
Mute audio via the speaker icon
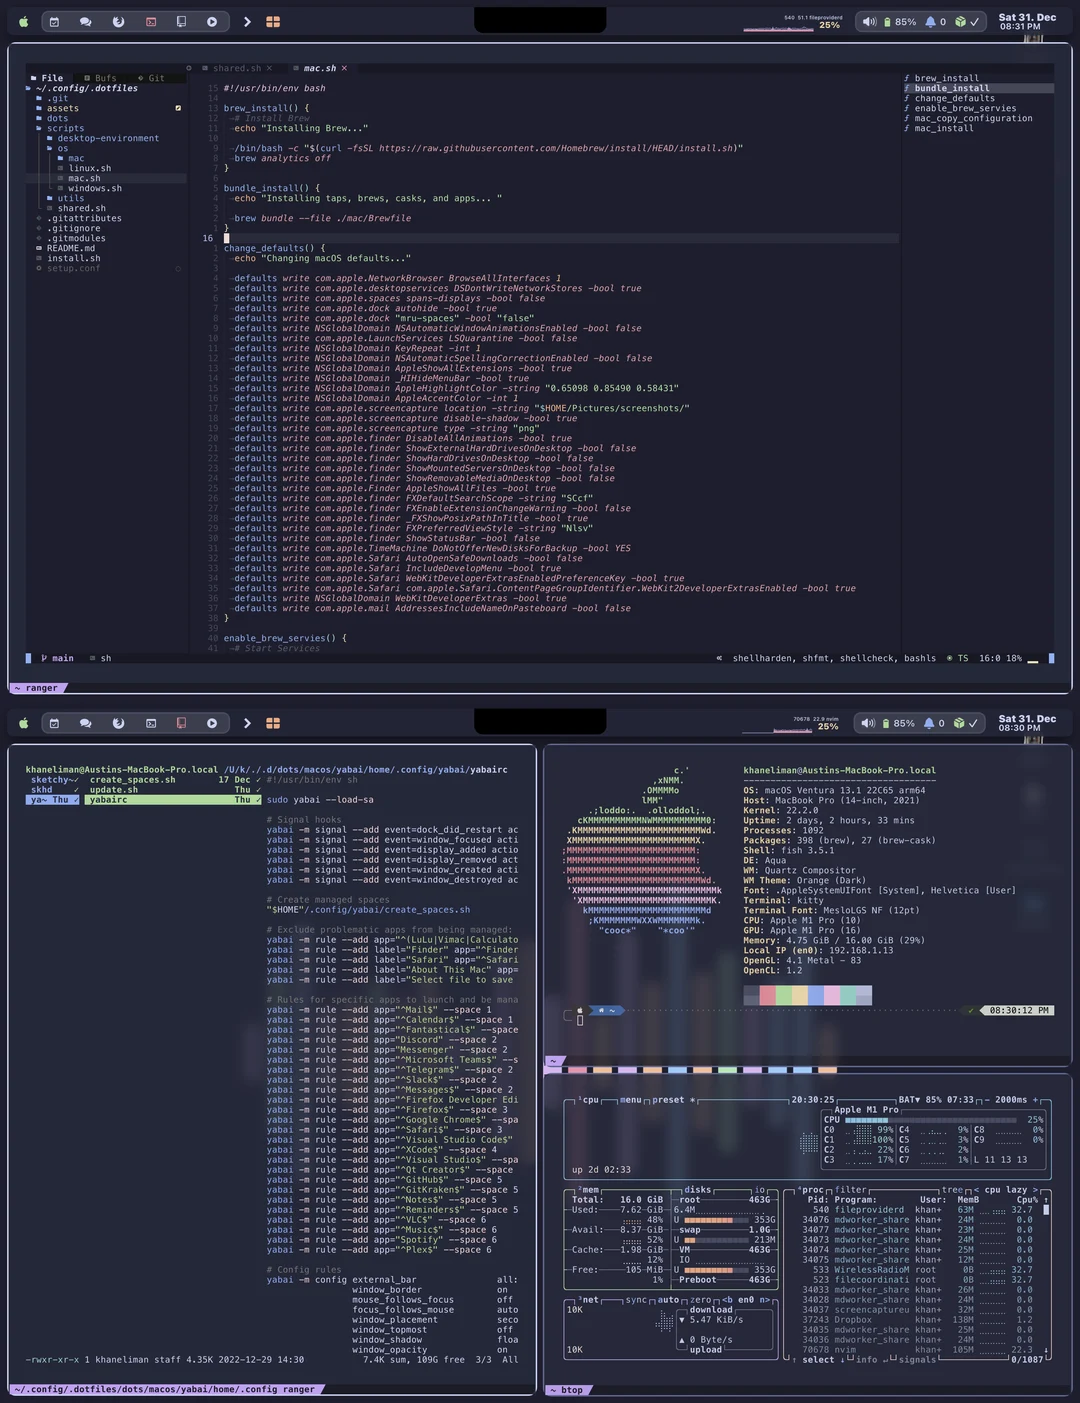click(x=870, y=20)
